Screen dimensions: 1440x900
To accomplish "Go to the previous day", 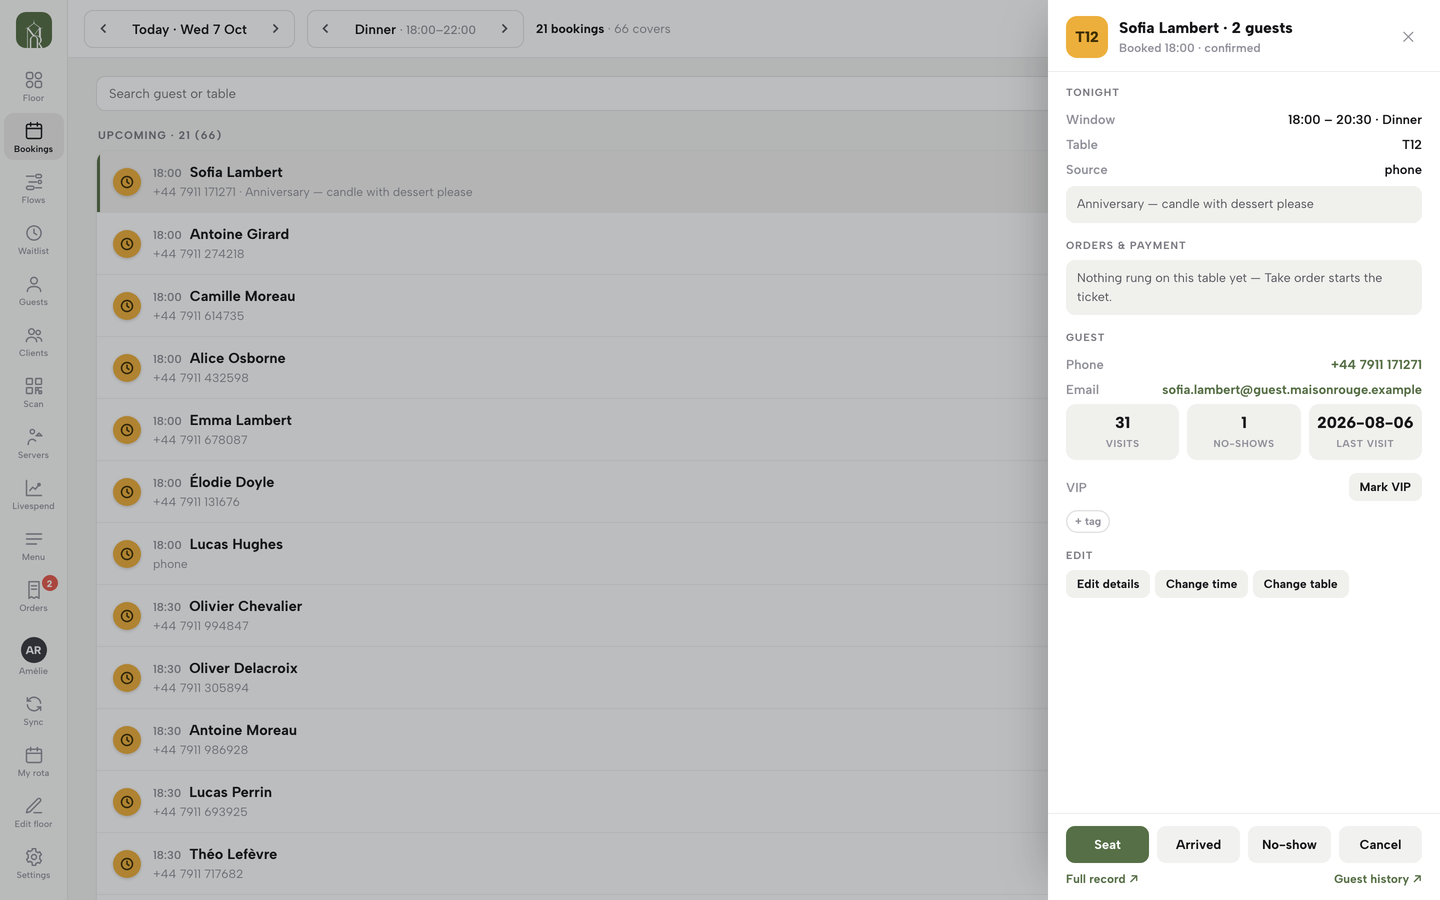I will tap(103, 29).
